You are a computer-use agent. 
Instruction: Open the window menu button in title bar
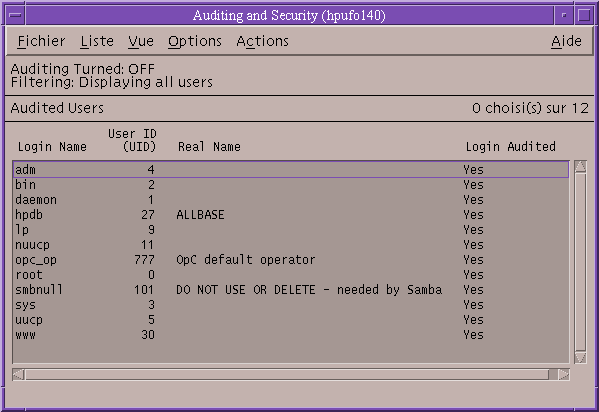(x=15, y=15)
